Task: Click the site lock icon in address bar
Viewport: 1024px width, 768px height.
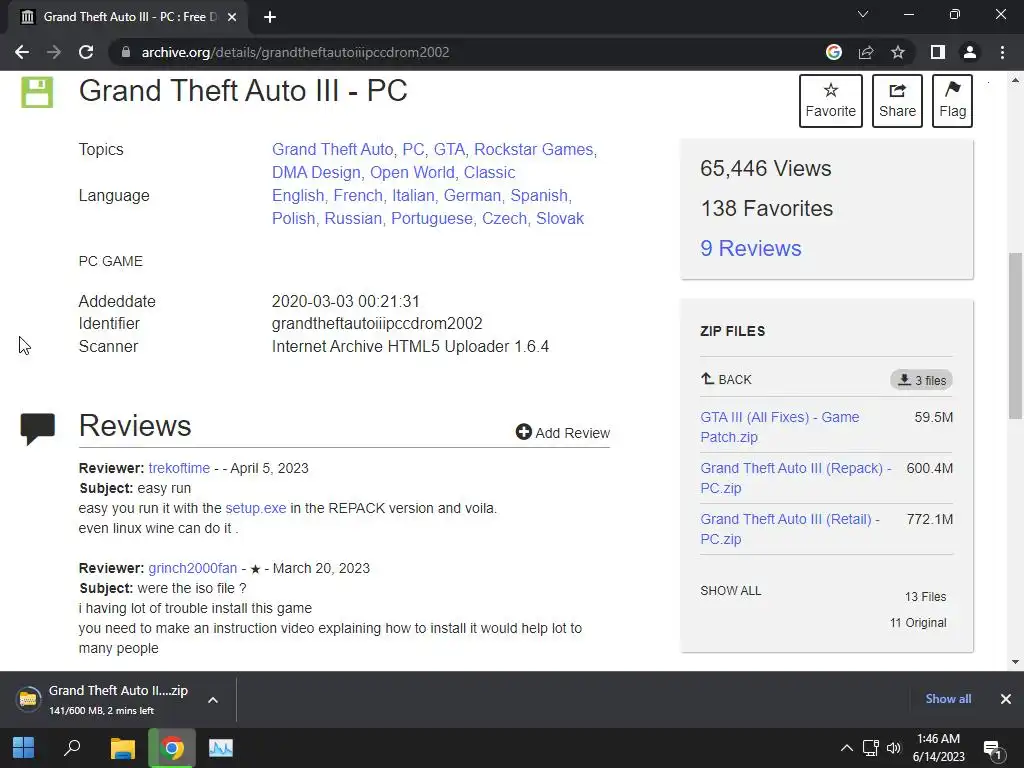Action: click(126, 52)
